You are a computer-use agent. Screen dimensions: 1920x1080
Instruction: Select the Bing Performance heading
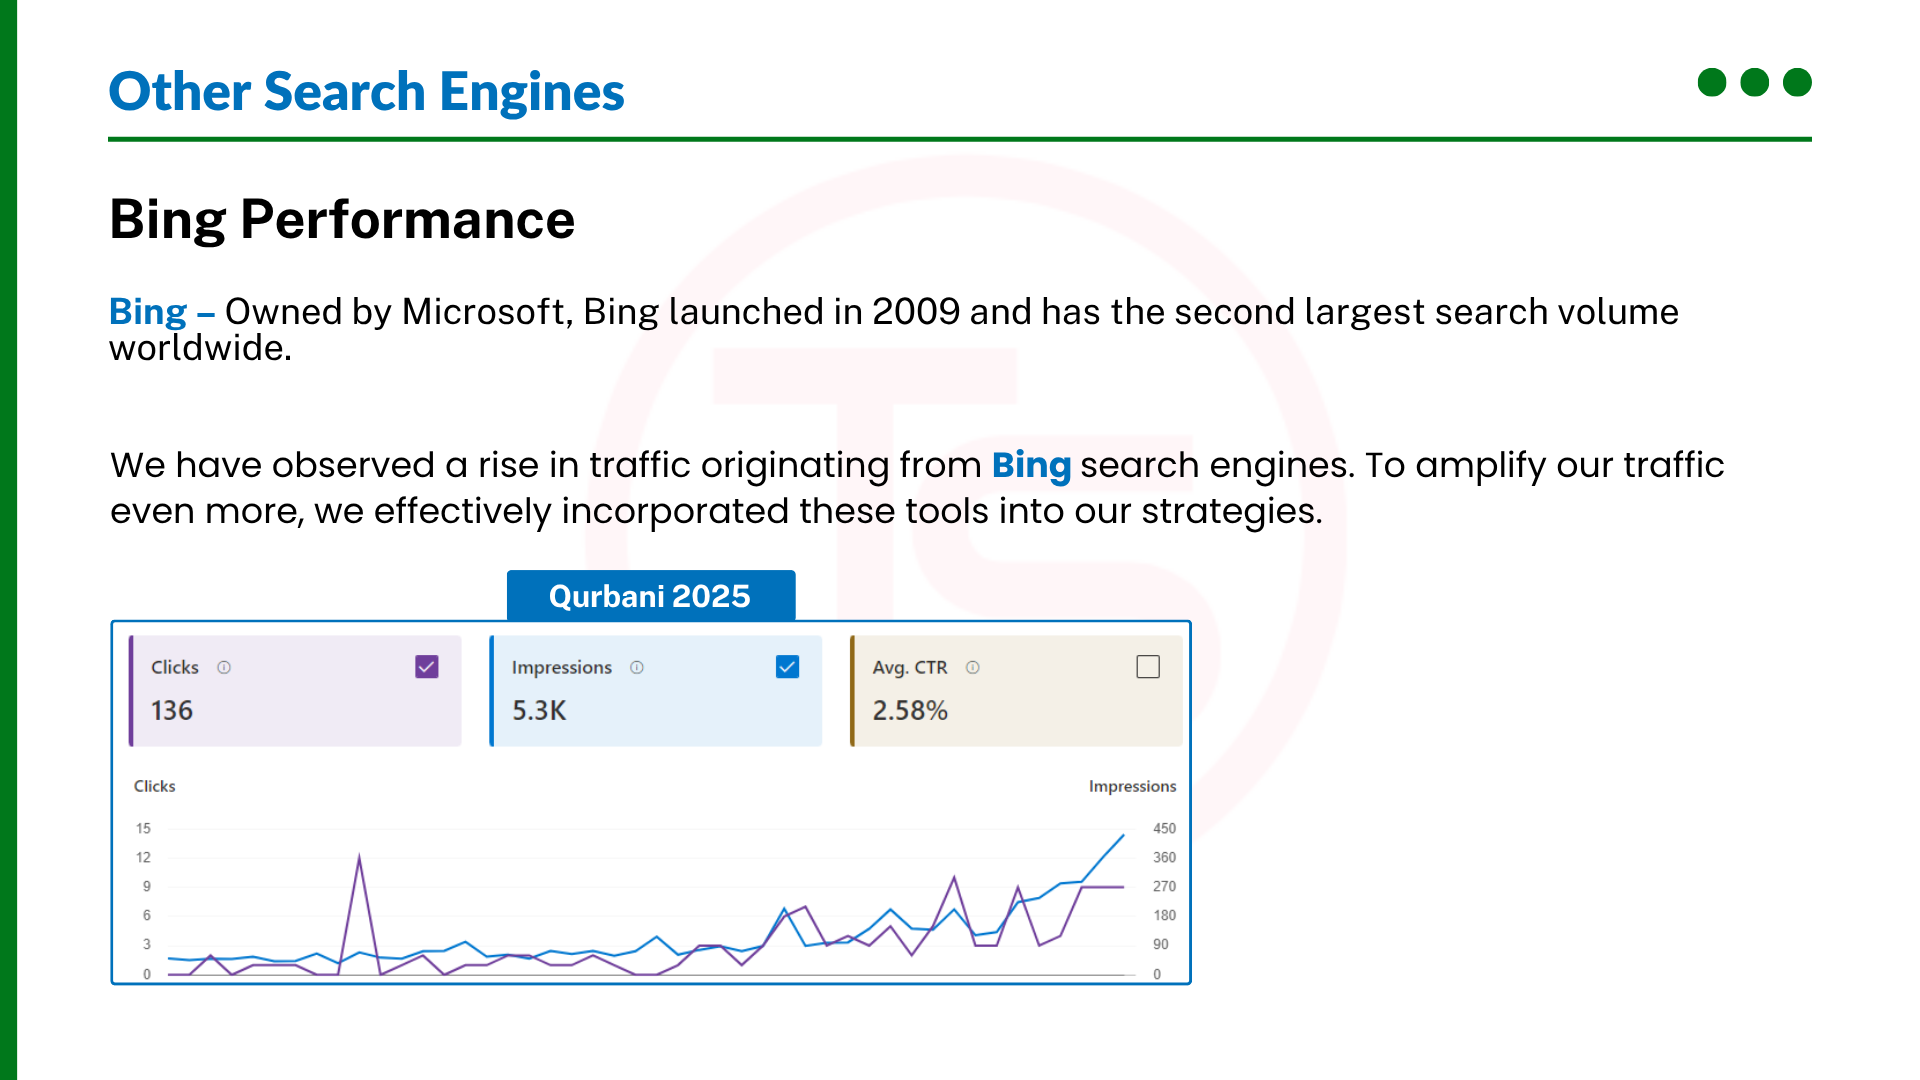coord(342,219)
